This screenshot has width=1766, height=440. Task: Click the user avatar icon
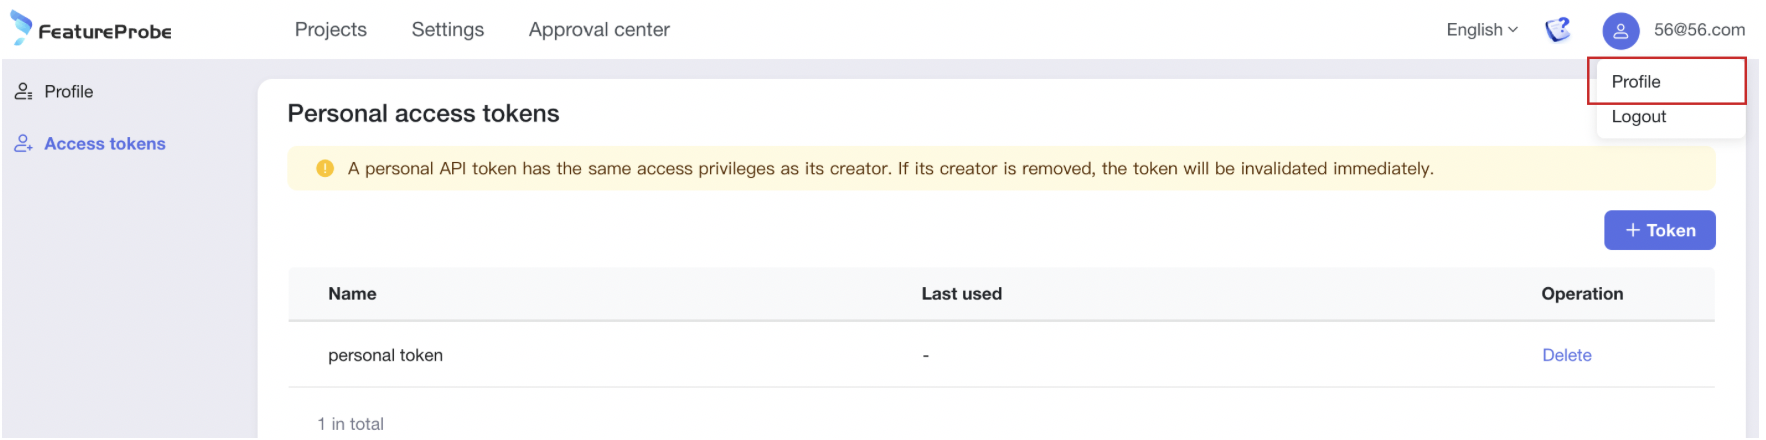click(1620, 31)
